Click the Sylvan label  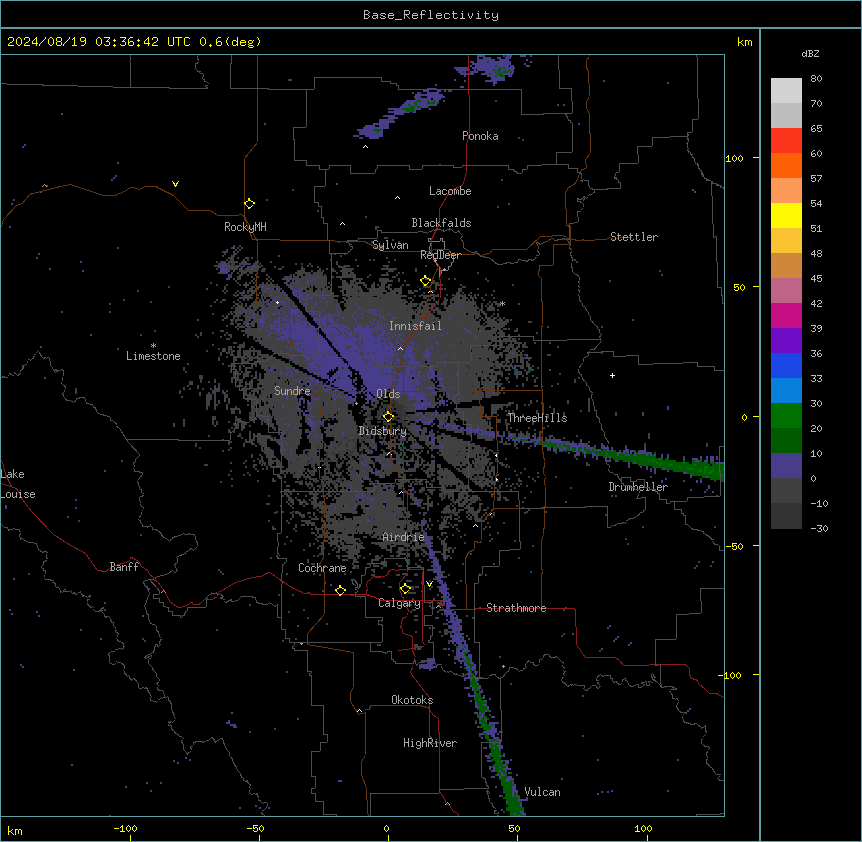[390, 245]
